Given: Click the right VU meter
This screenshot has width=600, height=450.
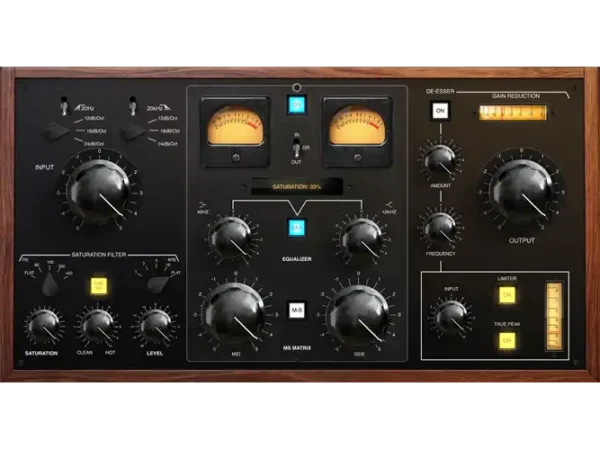Looking at the screenshot, I should (x=357, y=132).
